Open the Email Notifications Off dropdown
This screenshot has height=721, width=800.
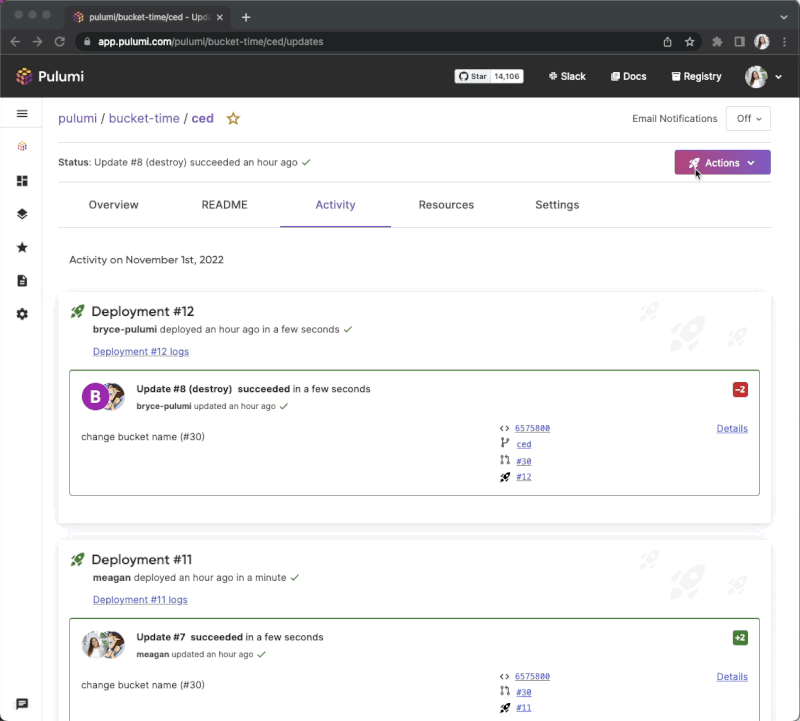click(748, 118)
